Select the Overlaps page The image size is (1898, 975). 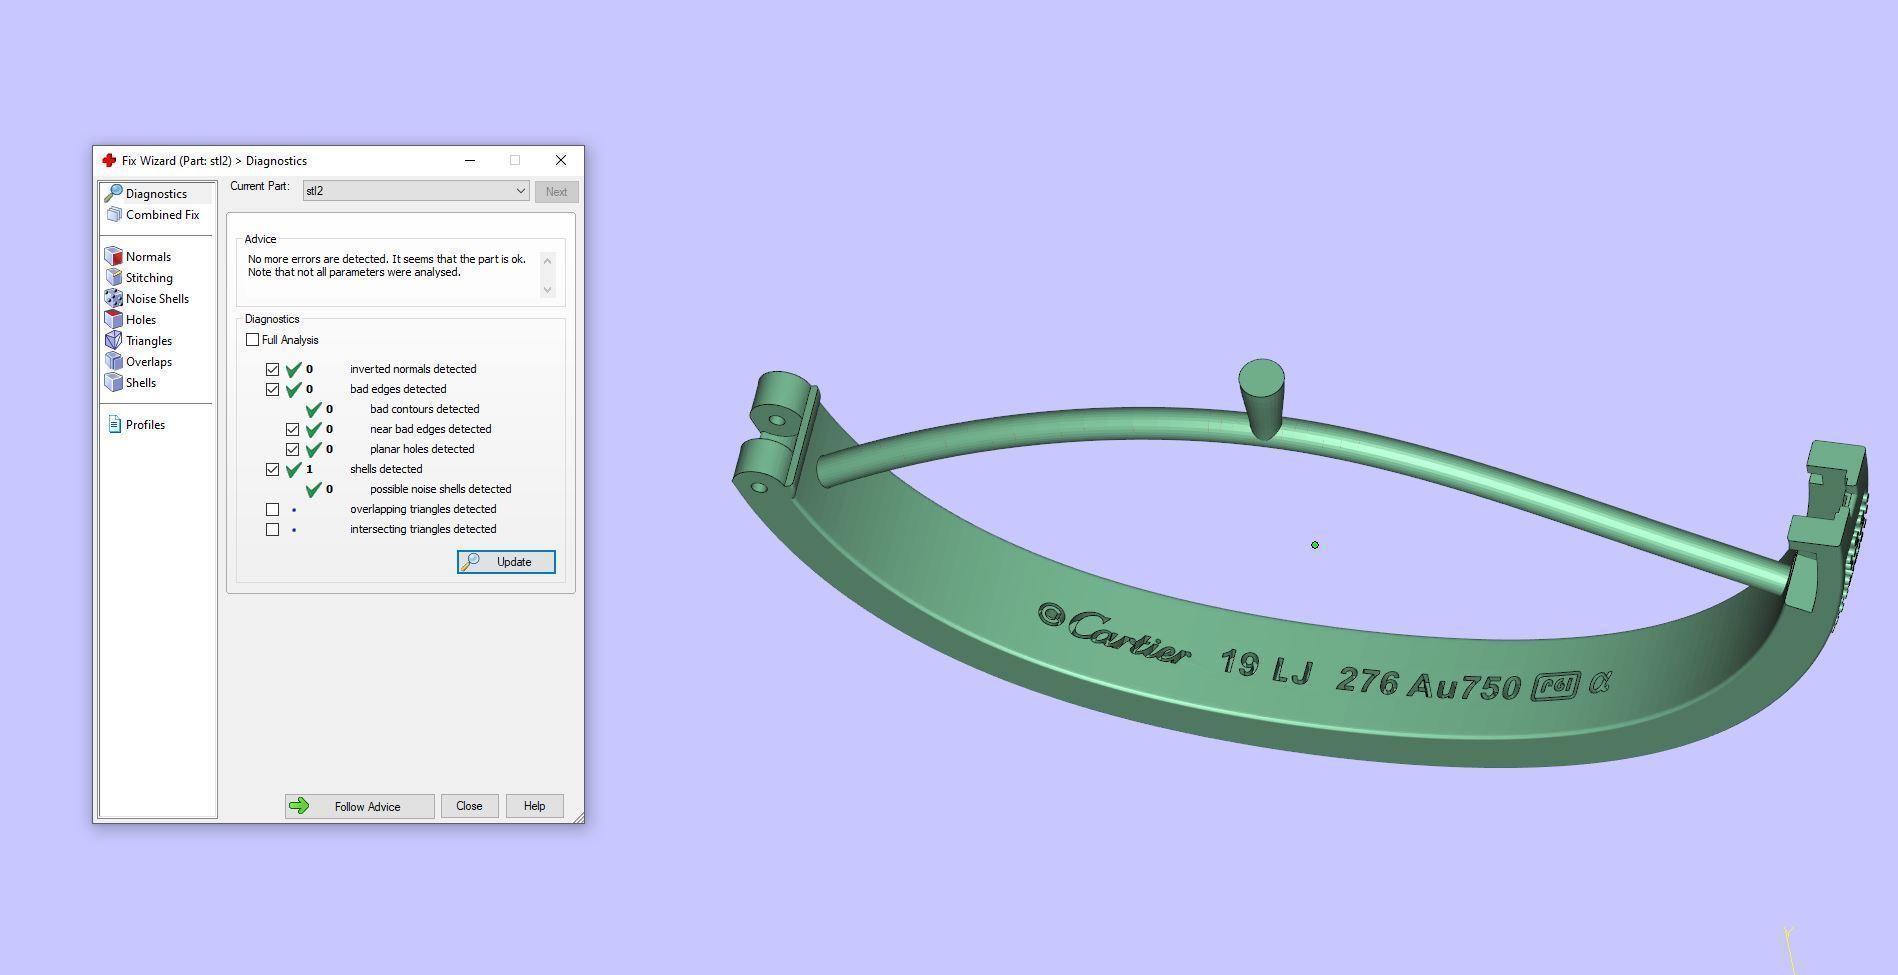tap(149, 362)
